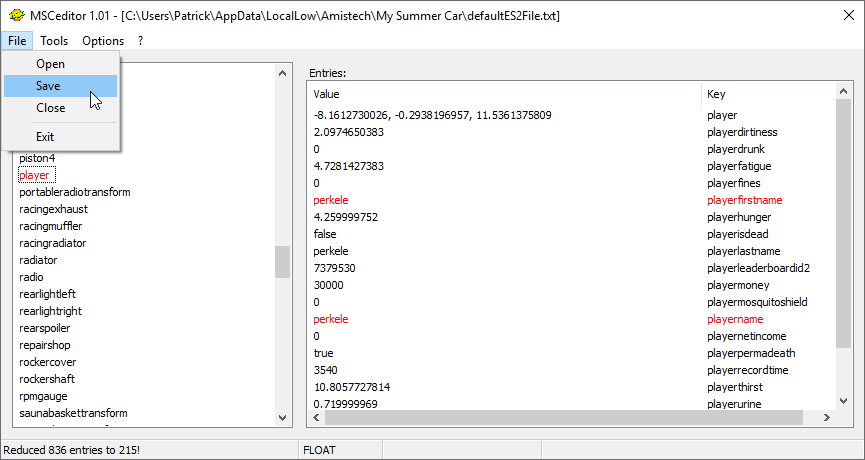Viewport: 865px width, 460px height.
Task: Select rearlightright in the list
Action: (50, 312)
